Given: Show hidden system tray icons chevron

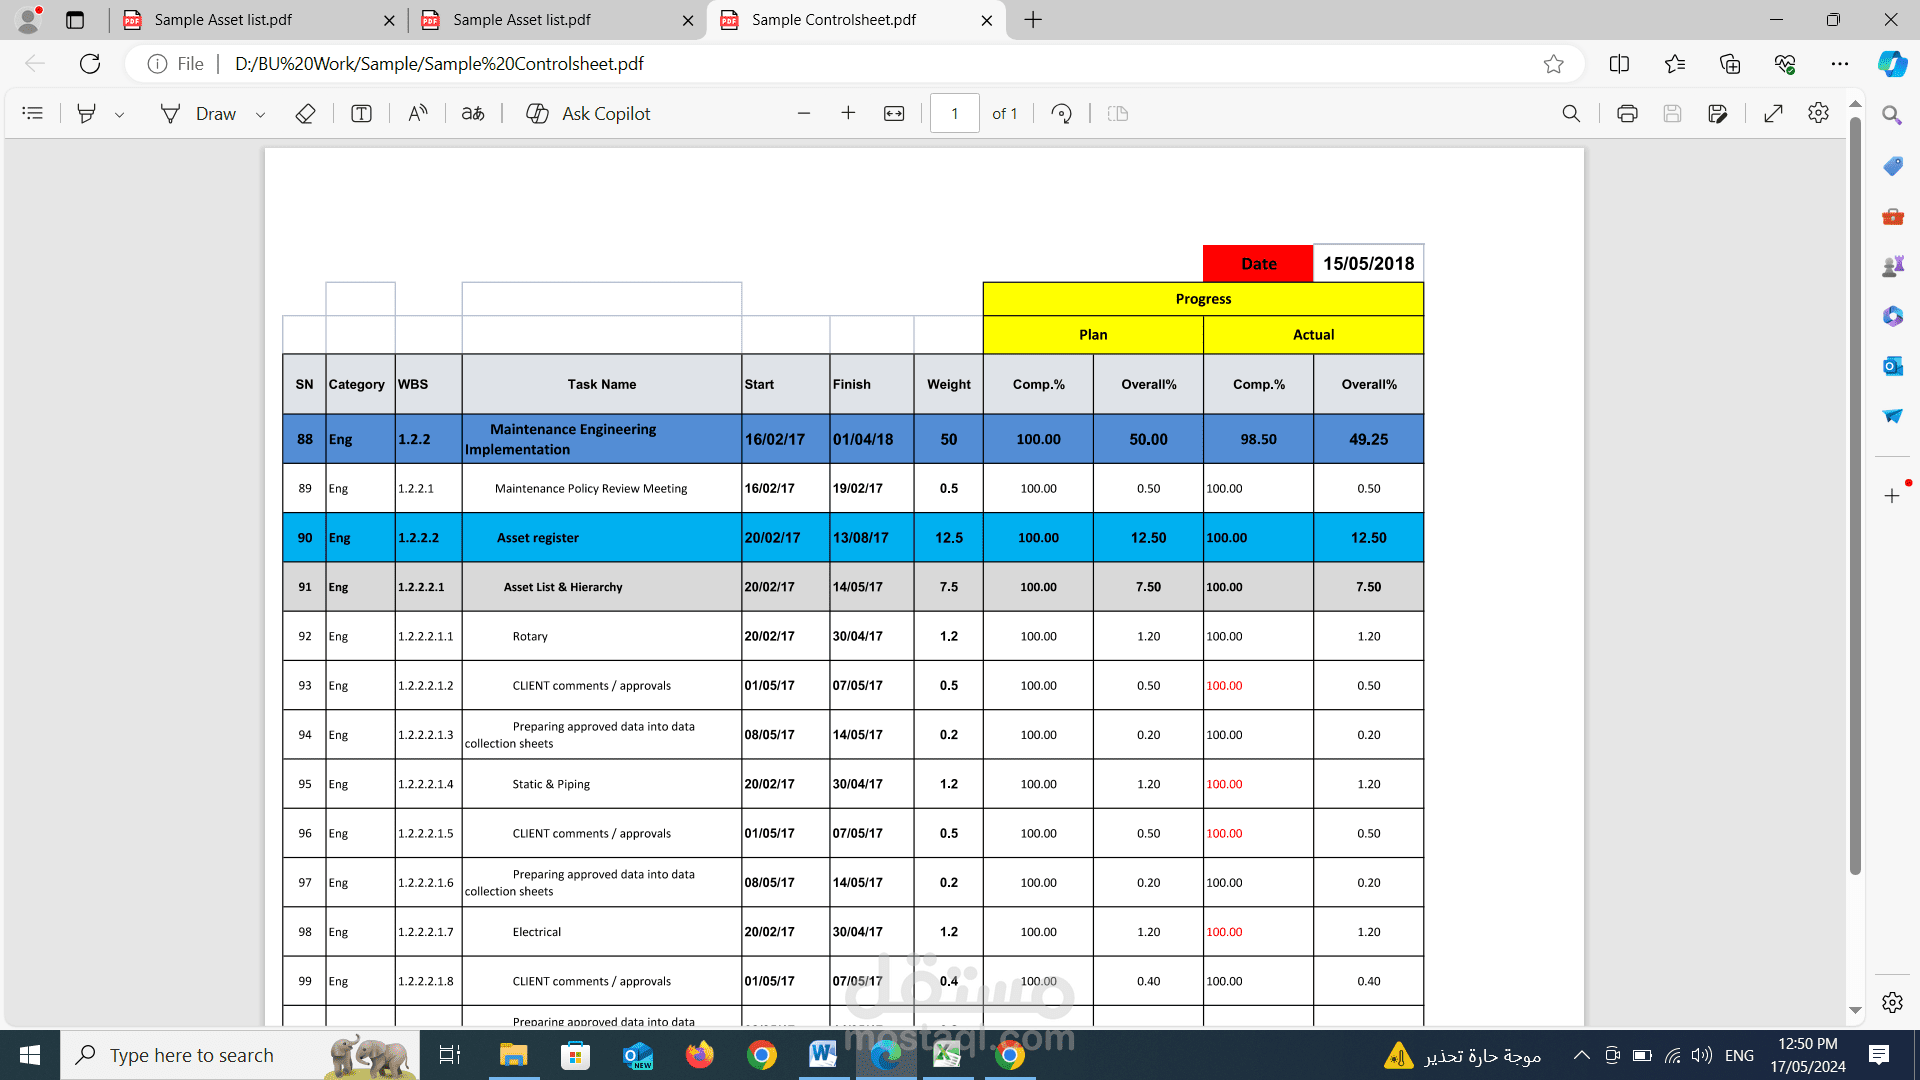Looking at the screenshot, I should tap(1582, 1055).
